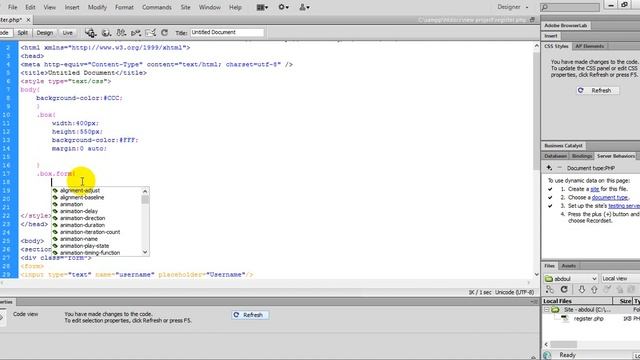Viewport: 640px width, 360px height.
Task: Click W3C validation icon
Action: pos(136,33)
